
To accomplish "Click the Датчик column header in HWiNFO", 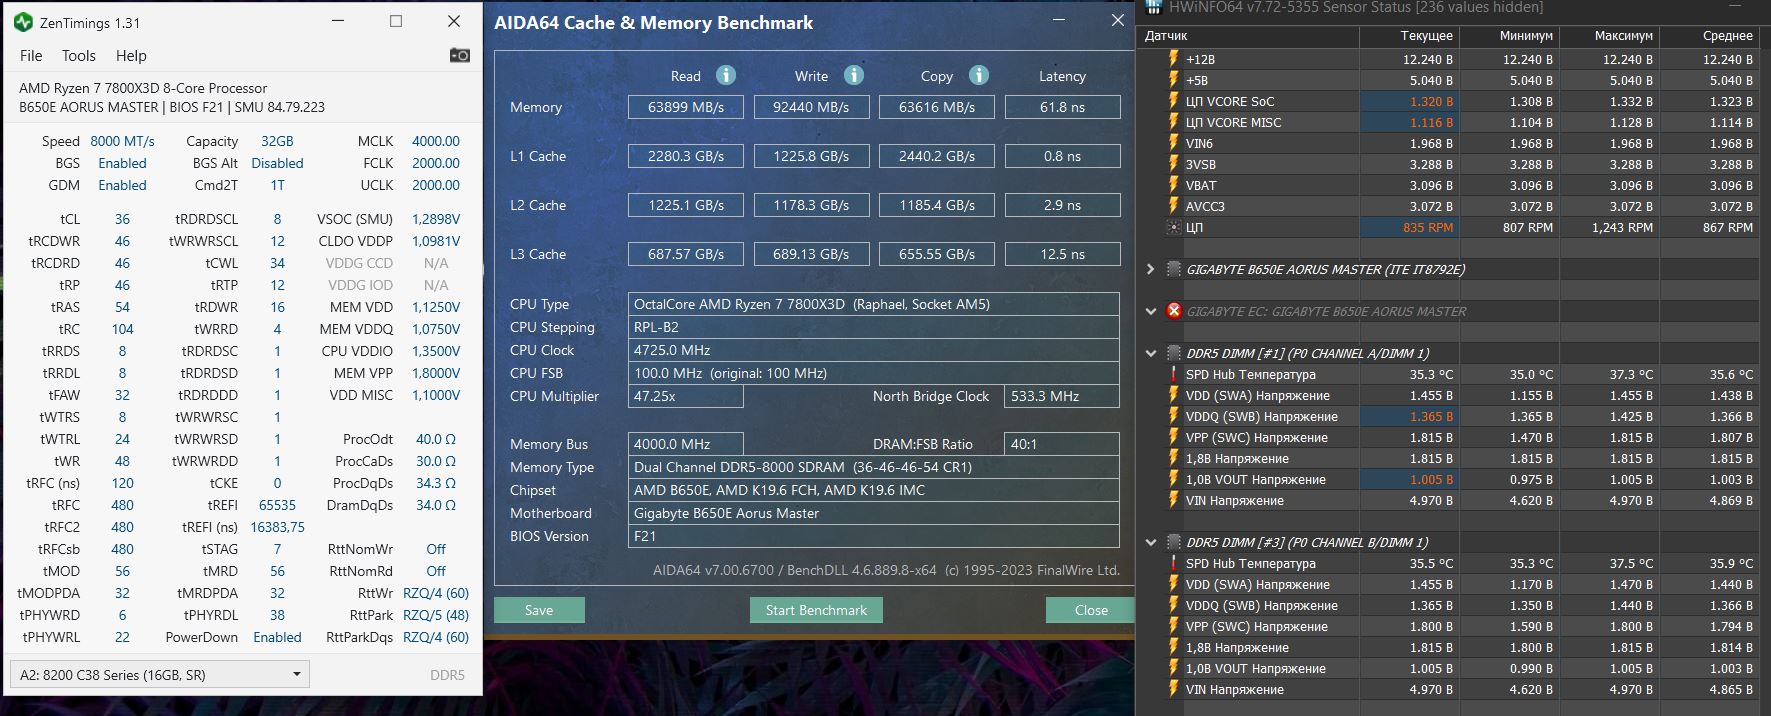I will click(1249, 35).
